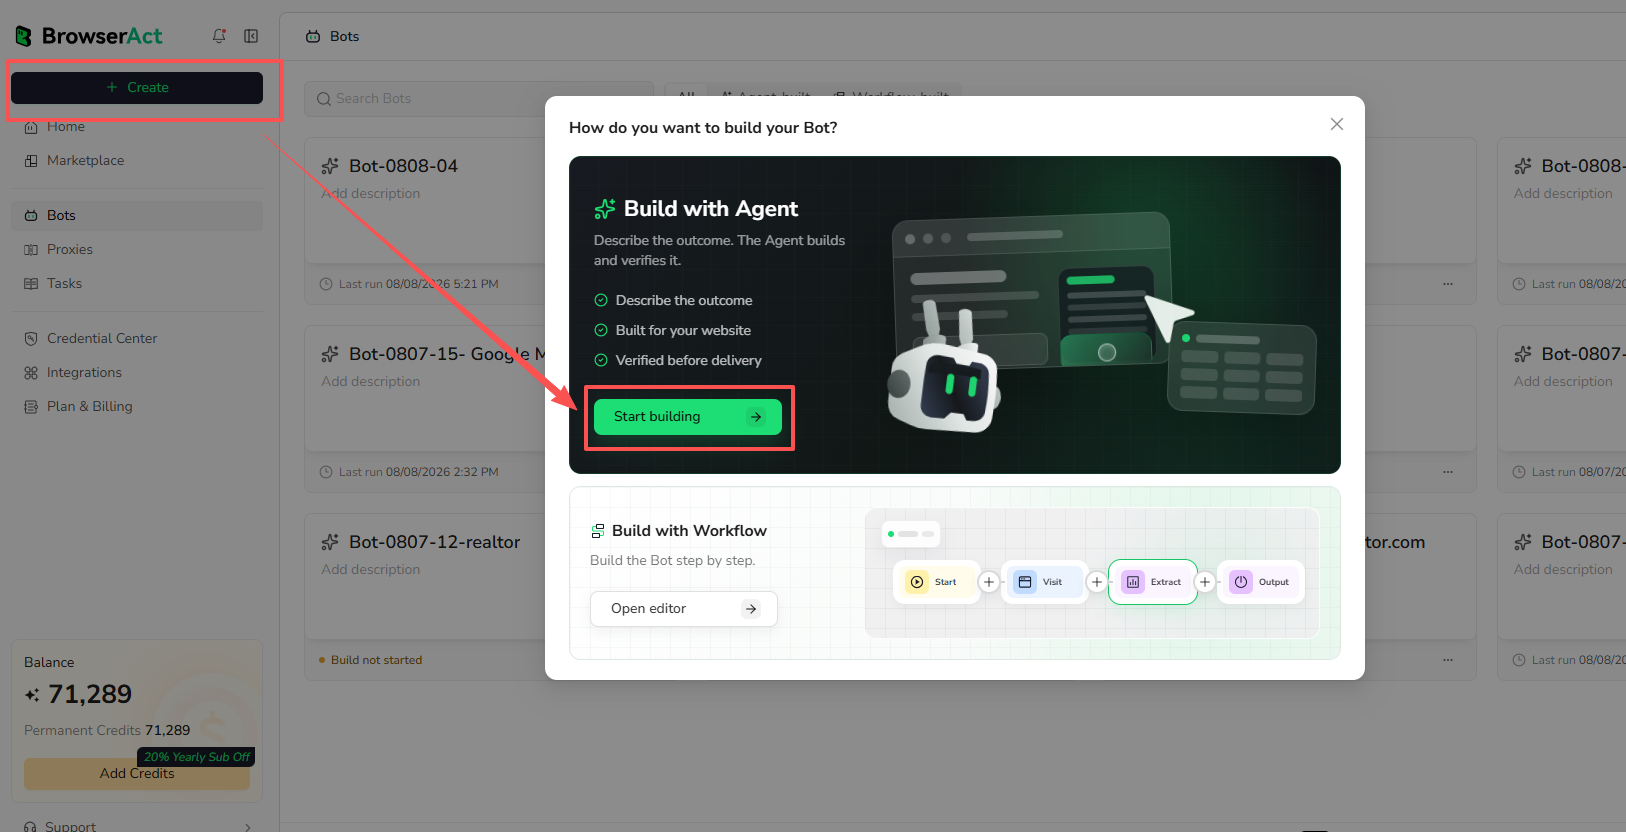The height and width of the screenshot is (832, 1626).
Task: Click the BrowserAct logo icon
Action: pos(23,36)
